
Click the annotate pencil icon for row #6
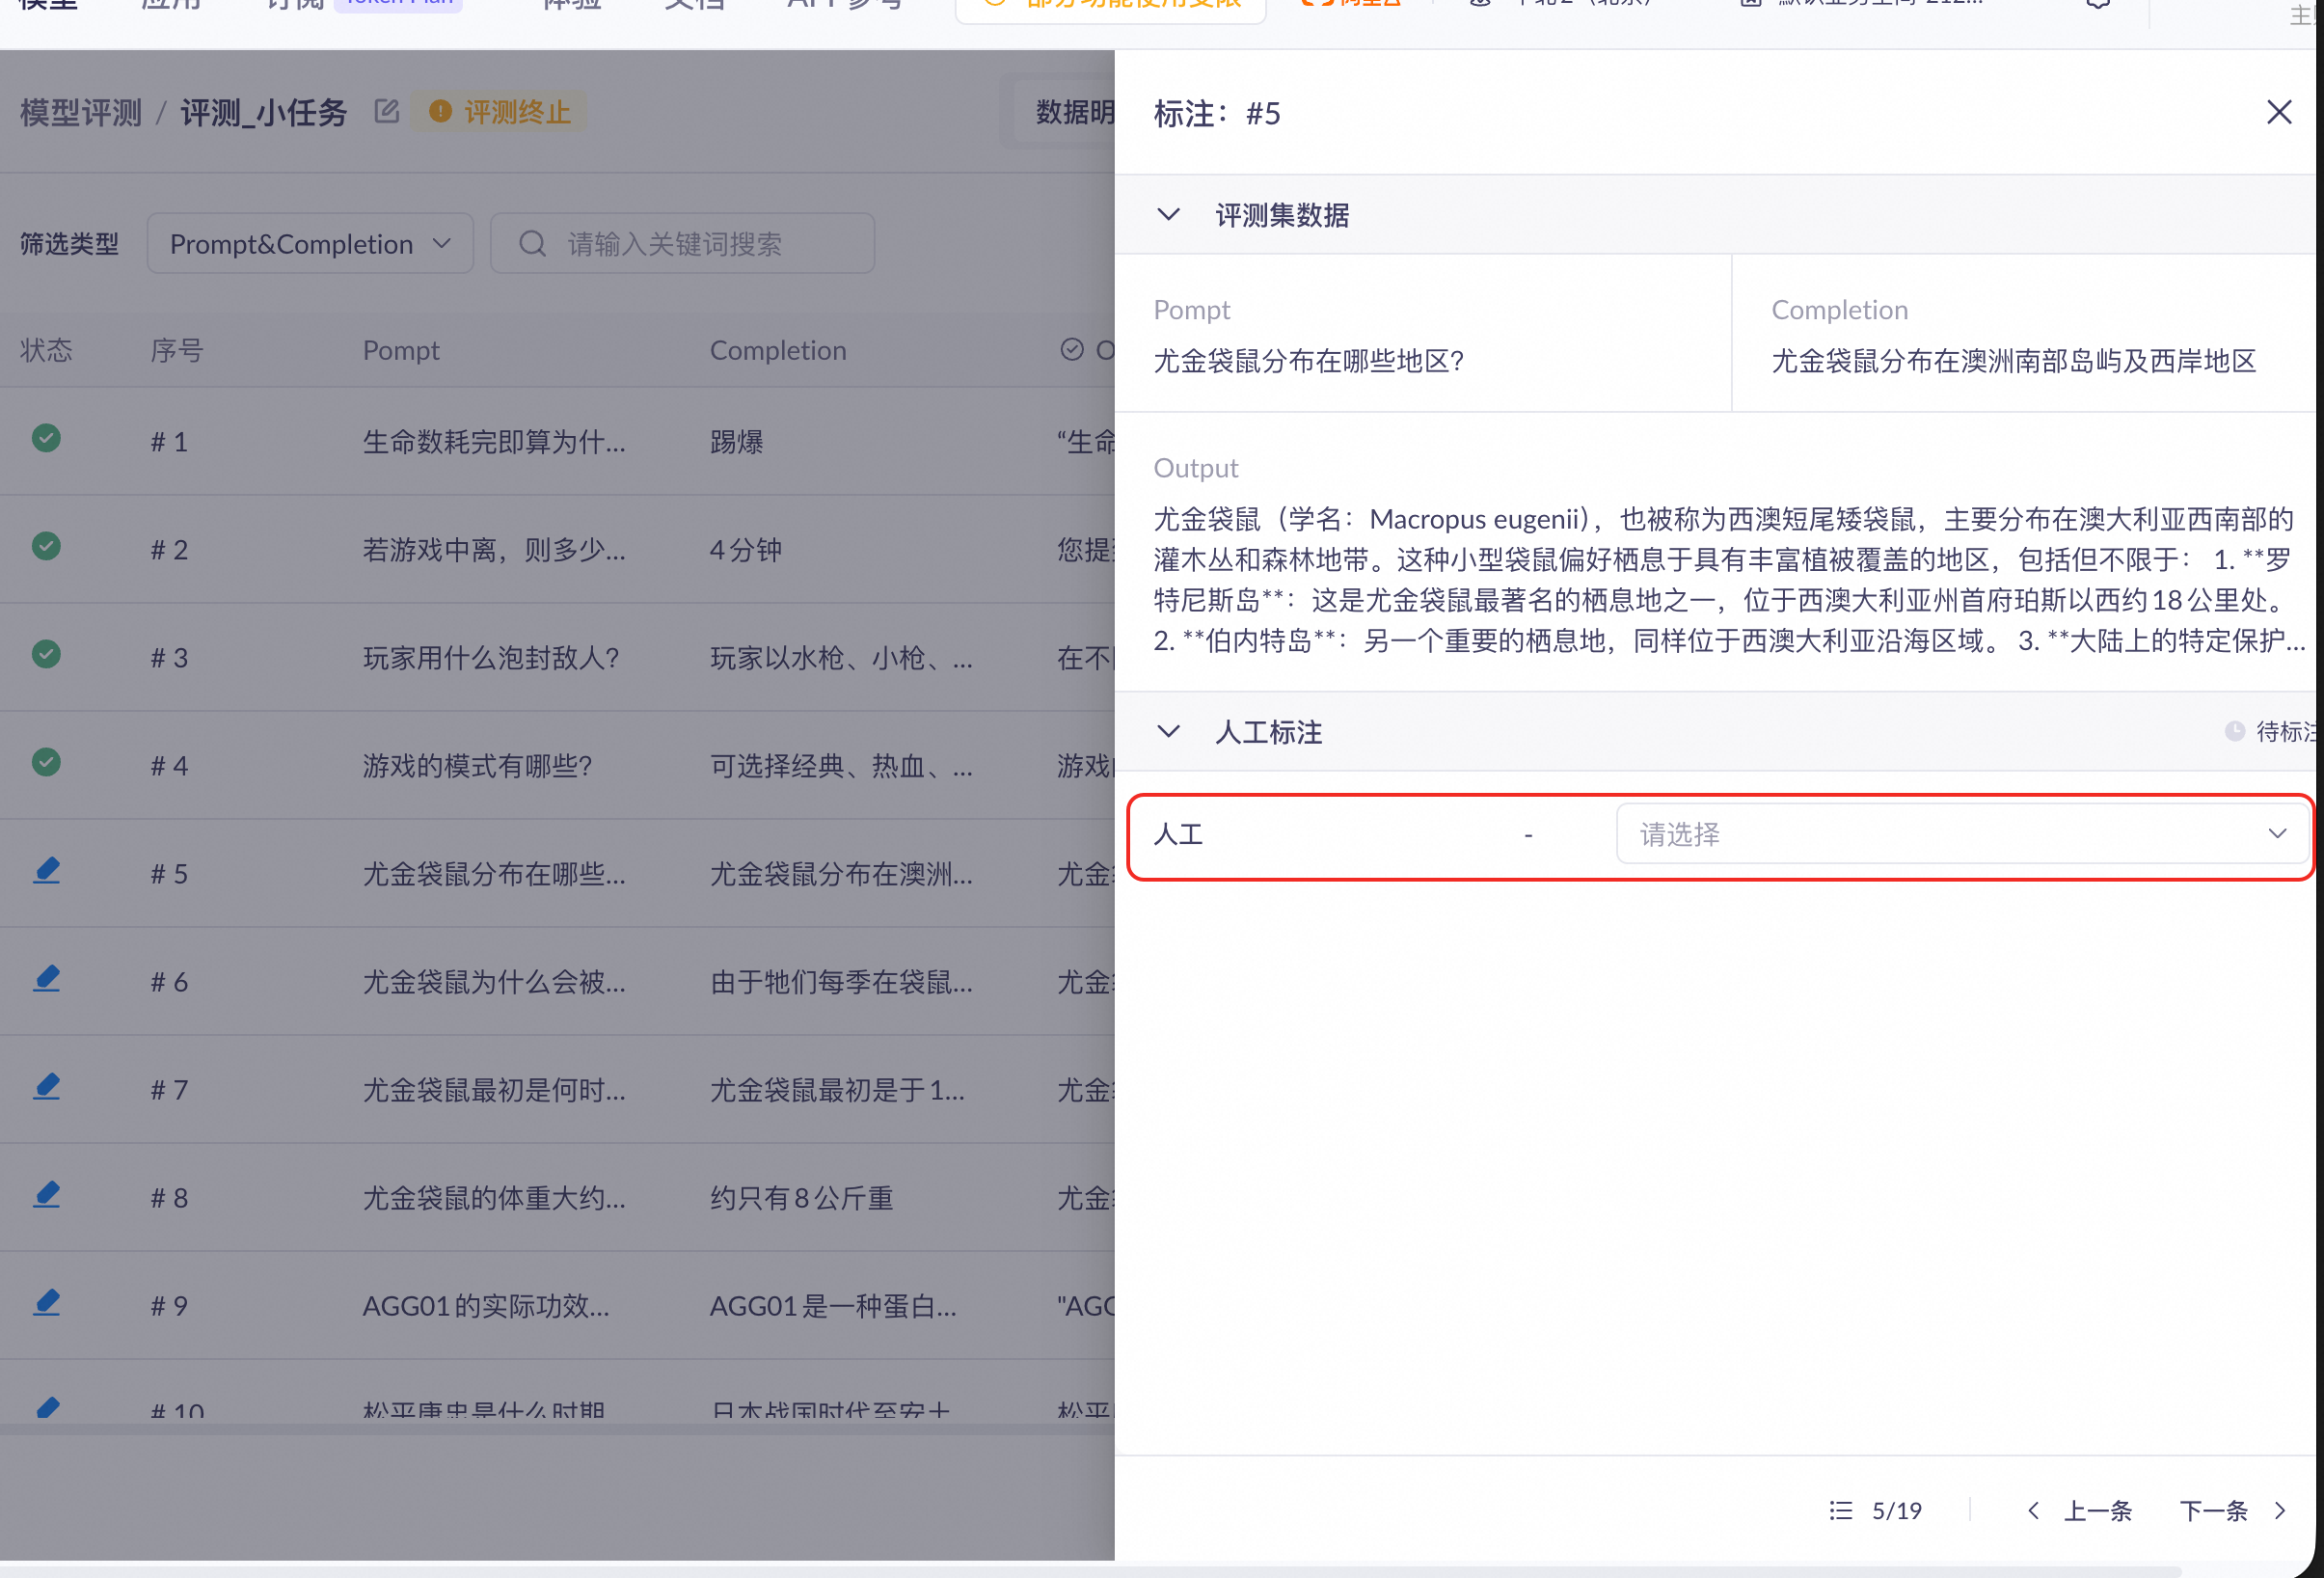pyautogui.click(x=46, y=979)
